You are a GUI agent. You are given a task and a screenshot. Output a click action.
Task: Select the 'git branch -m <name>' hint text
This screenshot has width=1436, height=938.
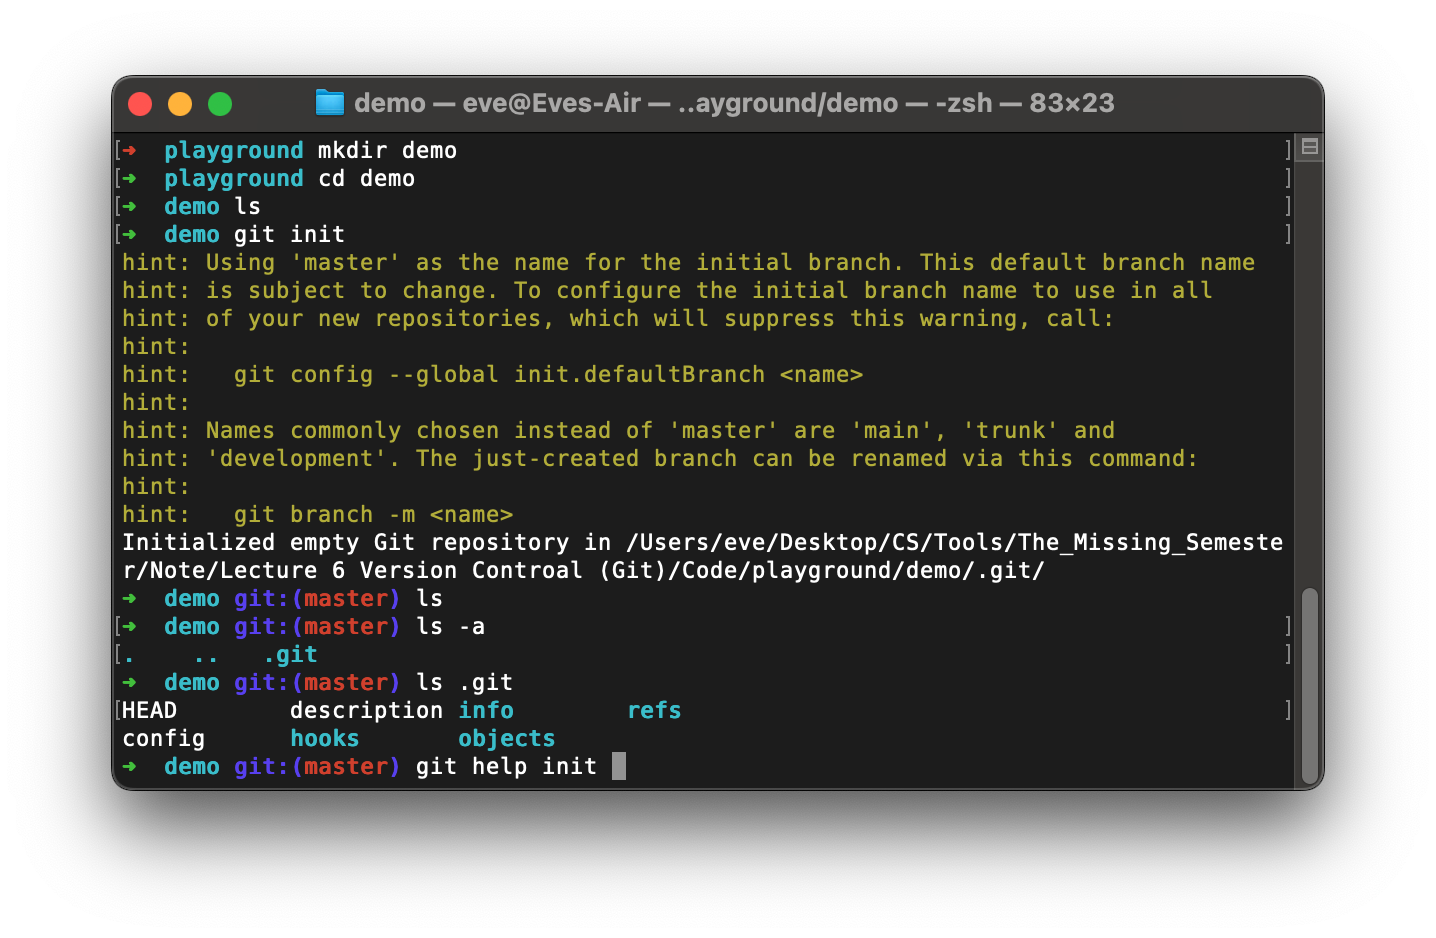375,514
